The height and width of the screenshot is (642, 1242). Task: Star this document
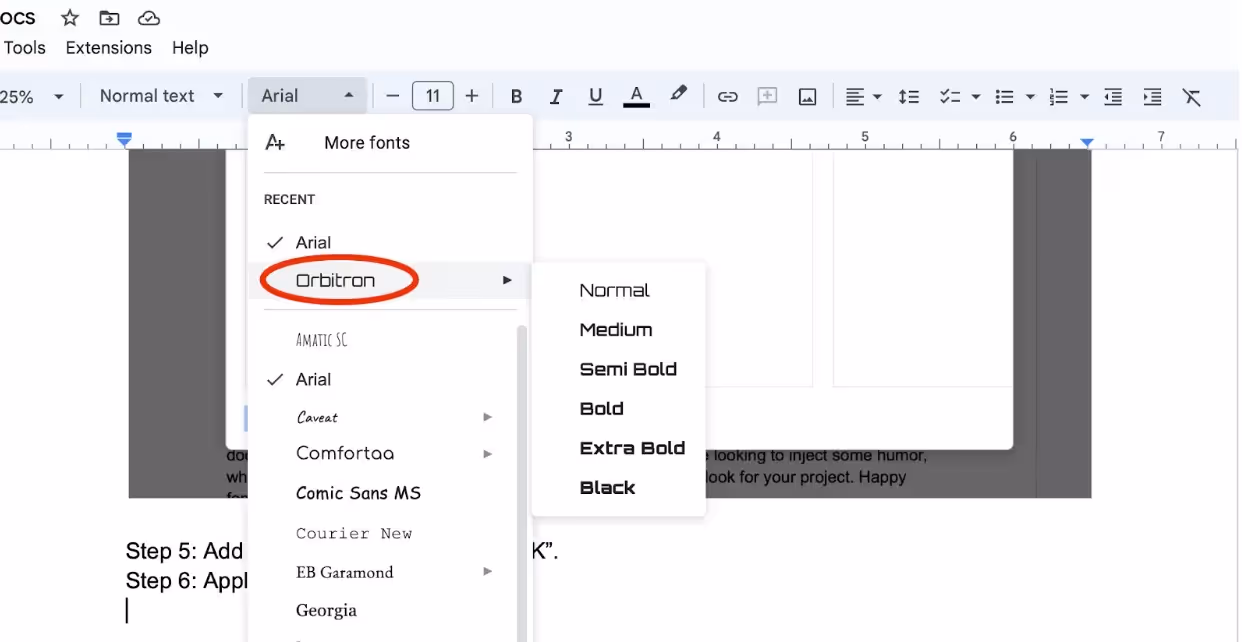70,18
